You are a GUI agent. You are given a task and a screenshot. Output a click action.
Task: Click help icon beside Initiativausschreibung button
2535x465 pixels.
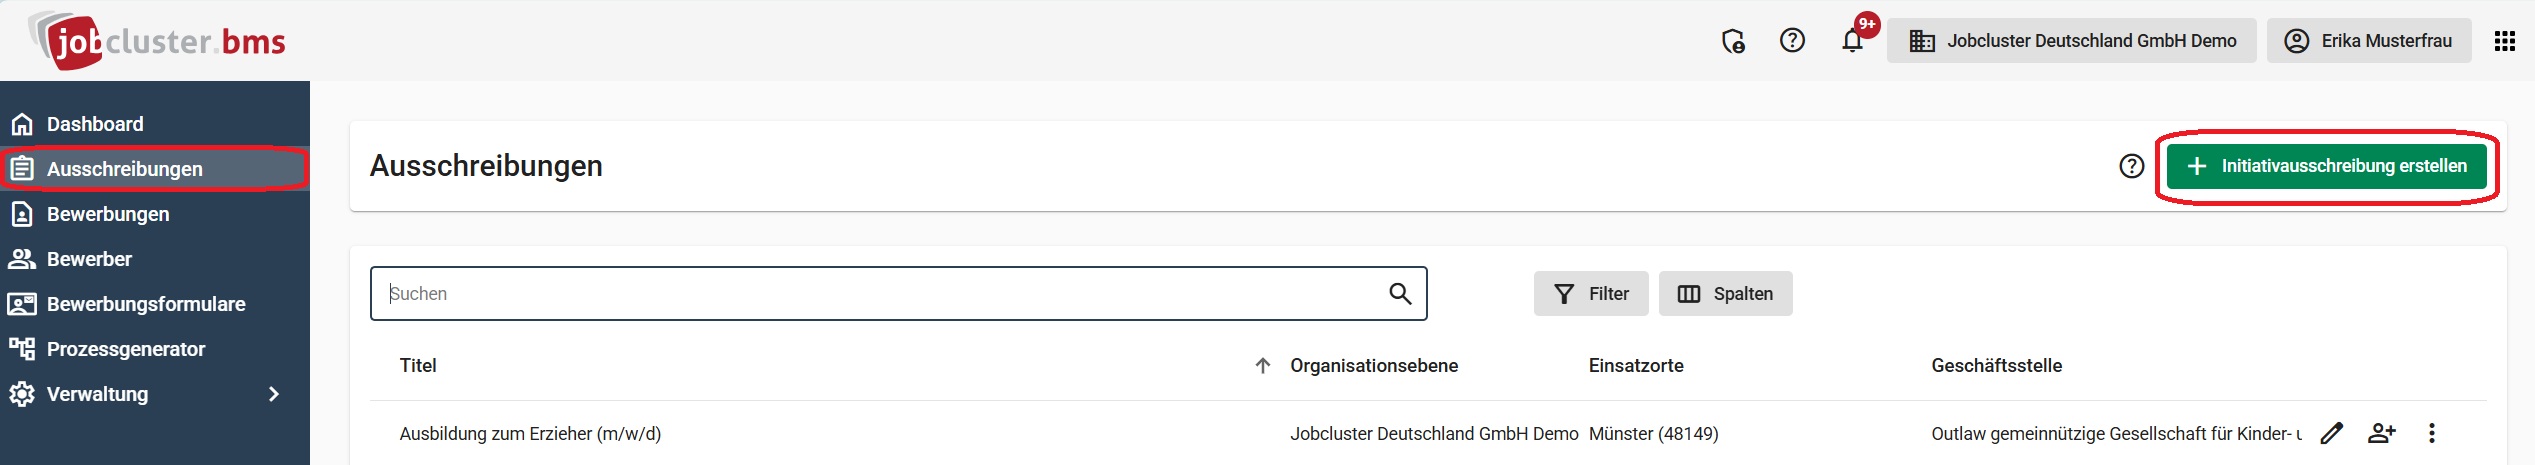[2132, 166]
